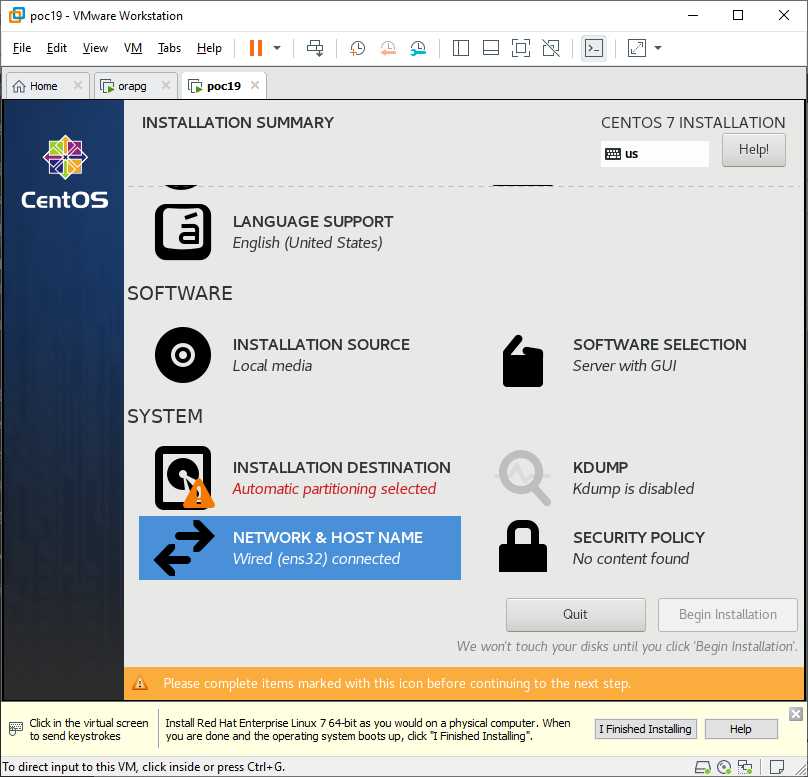Click CD/DVD drive status bar icon
808x777 pixels.
pyautogui.click(x=724, y=768)
